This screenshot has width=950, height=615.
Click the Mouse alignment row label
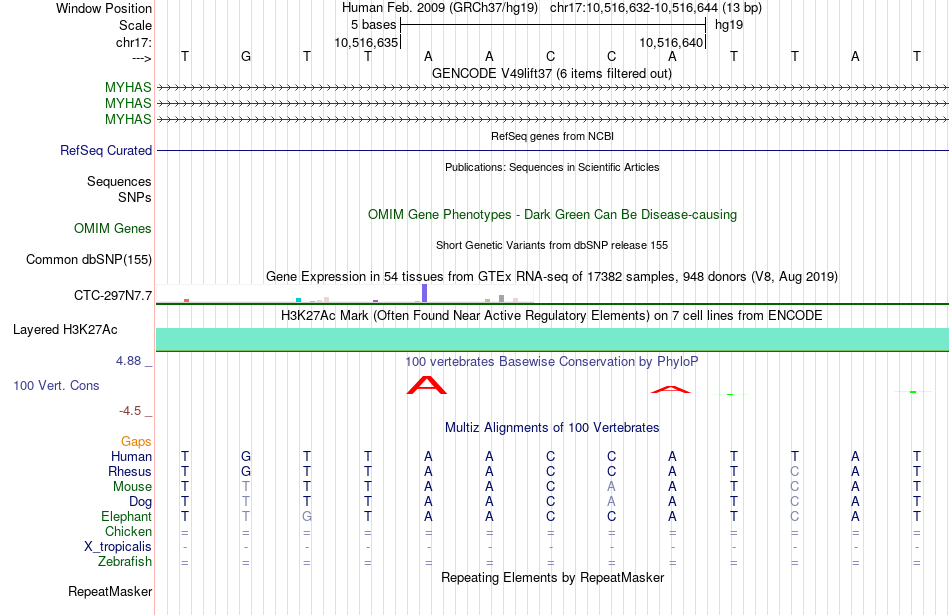pos(132,487)
